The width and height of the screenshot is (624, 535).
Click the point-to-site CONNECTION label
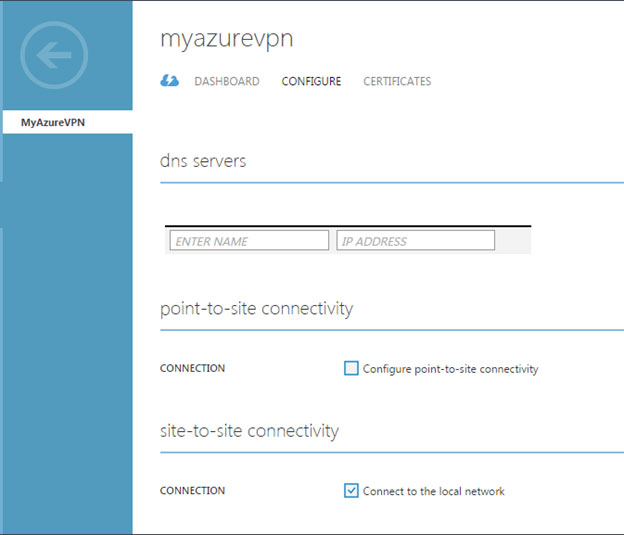point(192,368)
